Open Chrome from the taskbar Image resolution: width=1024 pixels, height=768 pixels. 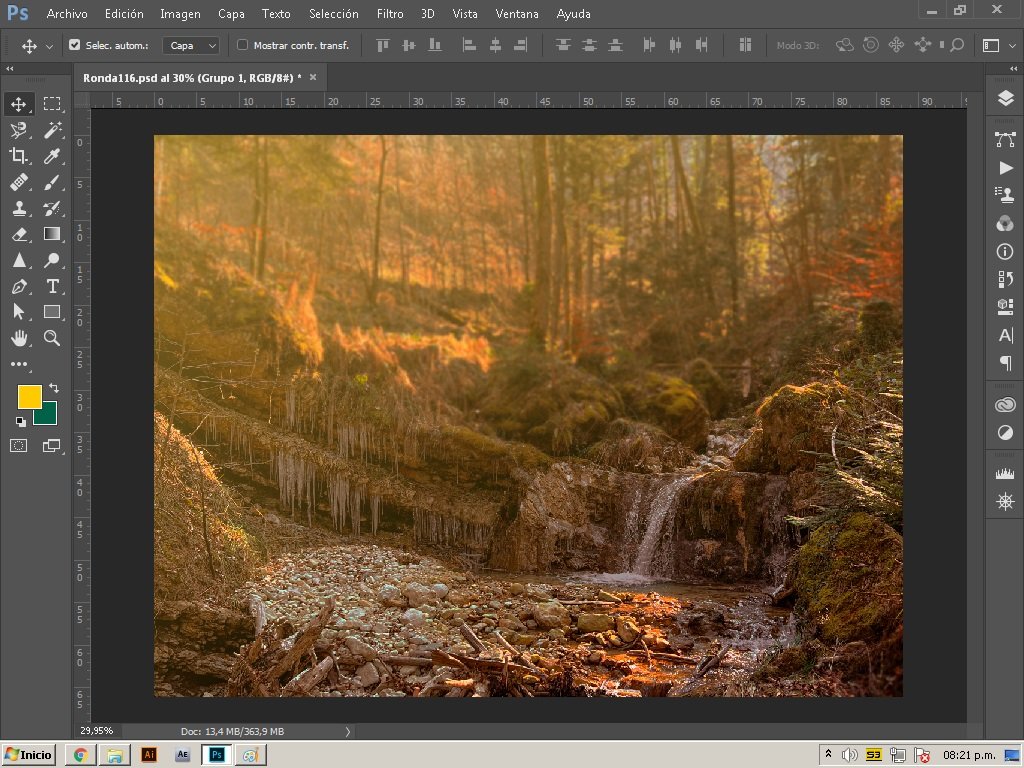[x=80, y=755]
